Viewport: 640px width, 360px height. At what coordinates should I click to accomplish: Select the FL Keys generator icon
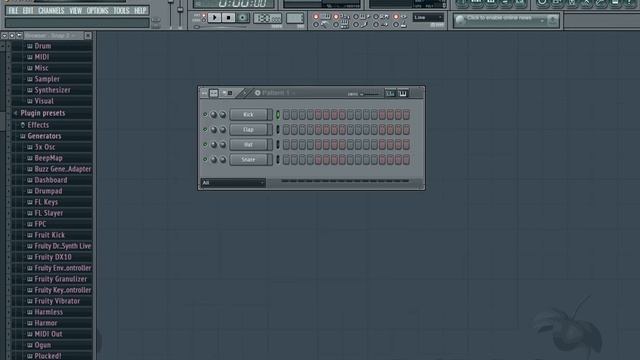coord(30,202)
